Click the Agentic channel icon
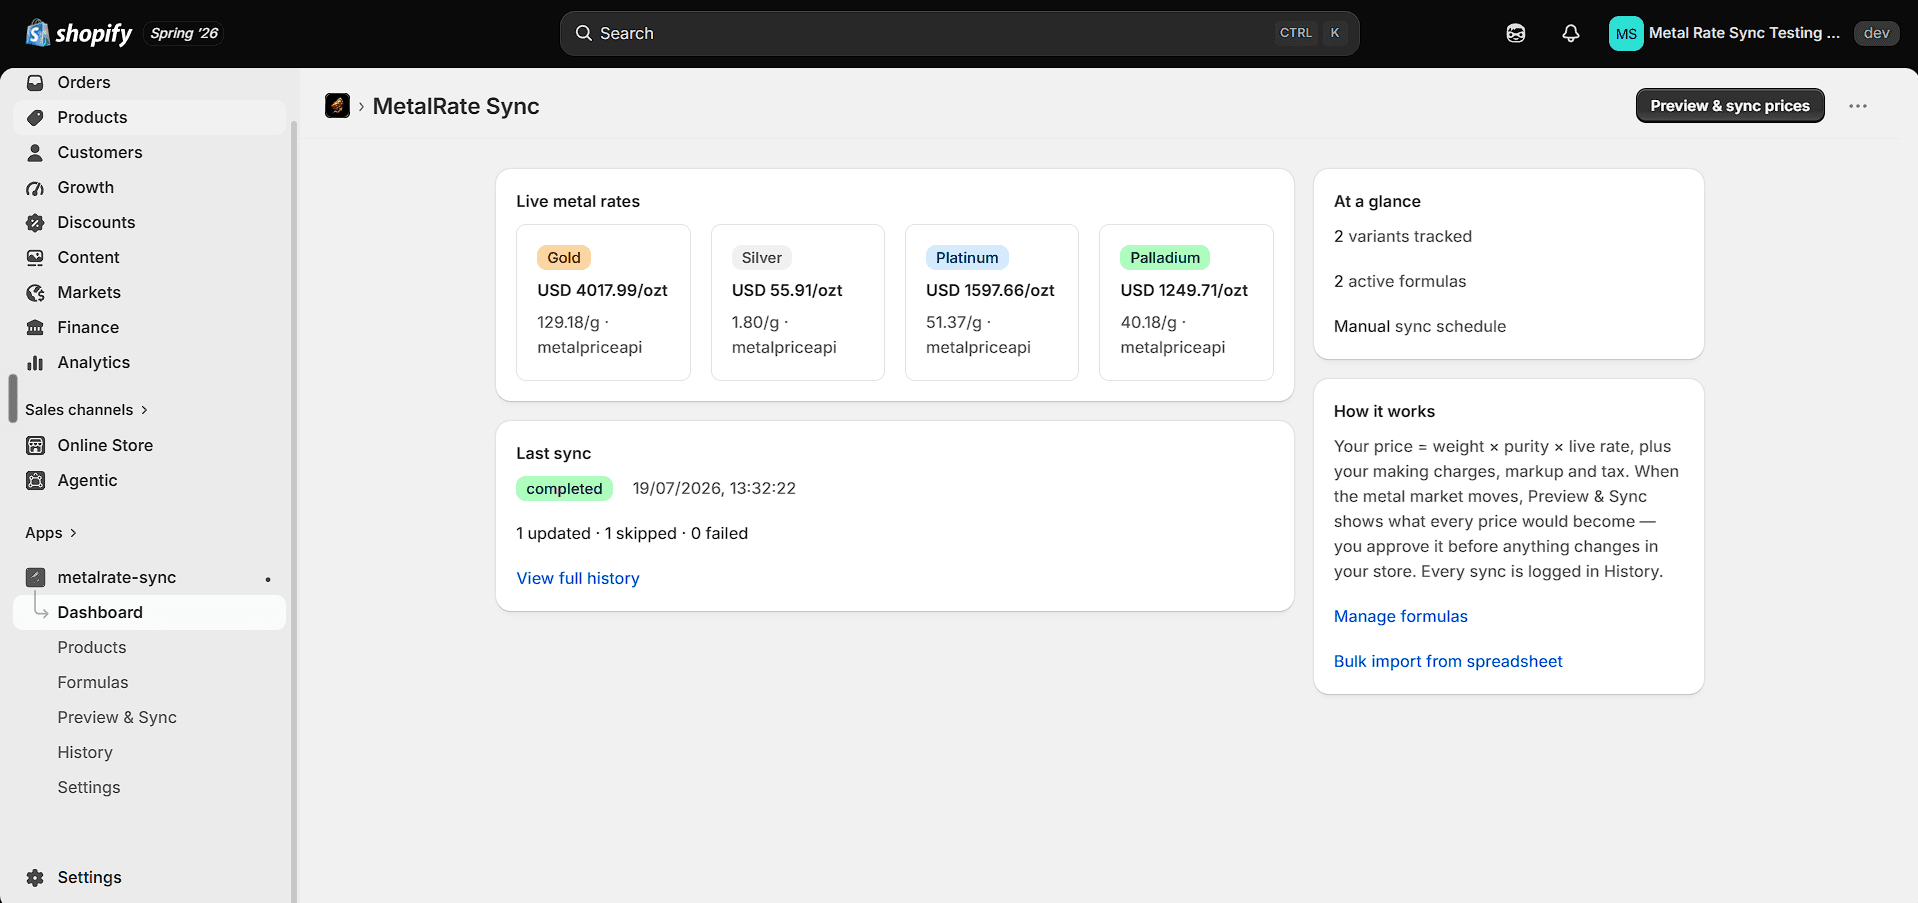The width and height of the screenshot is (1918, 903). [x=35, y=480]
